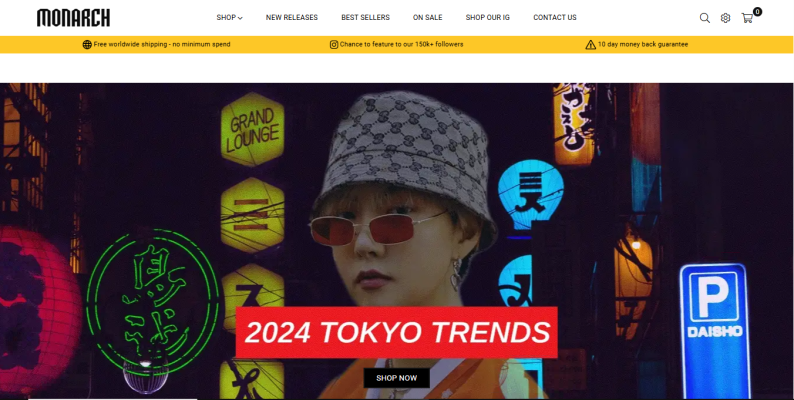This screenshot has height=400, width=794.
Task: Click the Monarch logo
Action: (73, 18)
